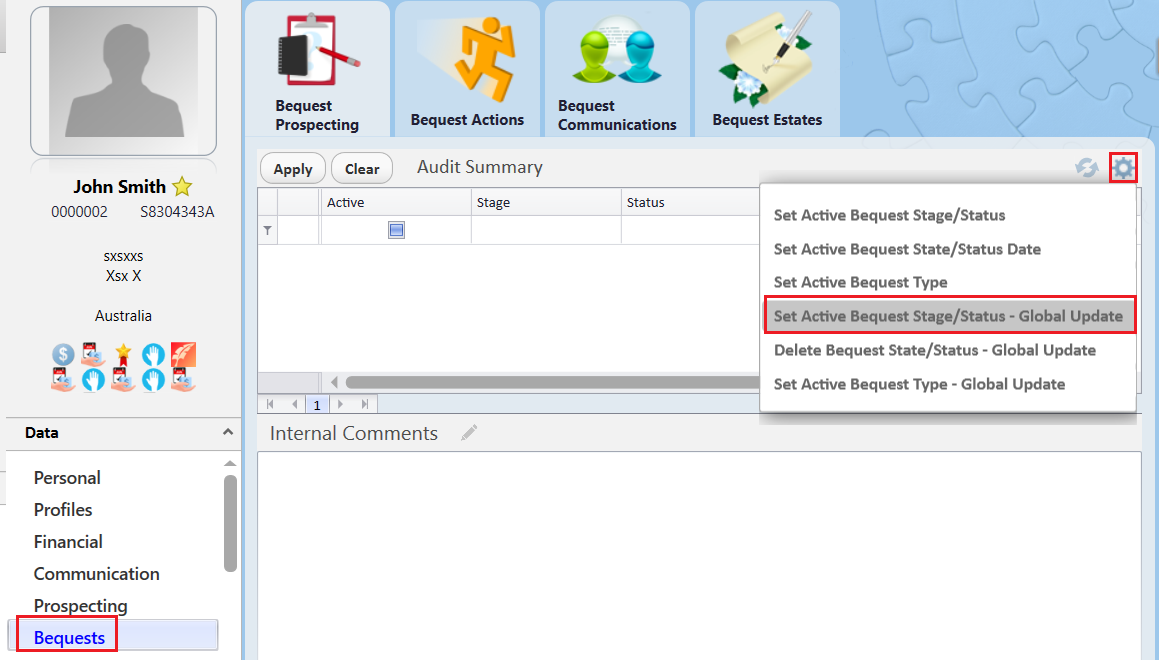Select Financial in the Data list
1159x660 pixels.
68,542
